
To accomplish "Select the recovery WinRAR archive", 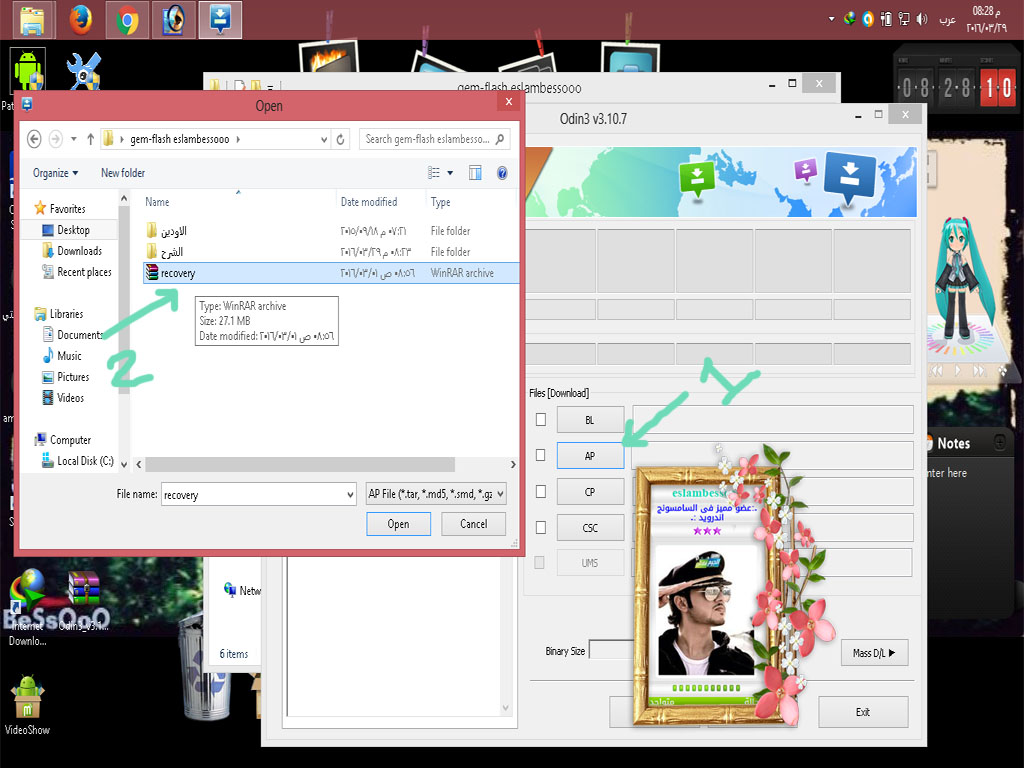I will (330, 273).
